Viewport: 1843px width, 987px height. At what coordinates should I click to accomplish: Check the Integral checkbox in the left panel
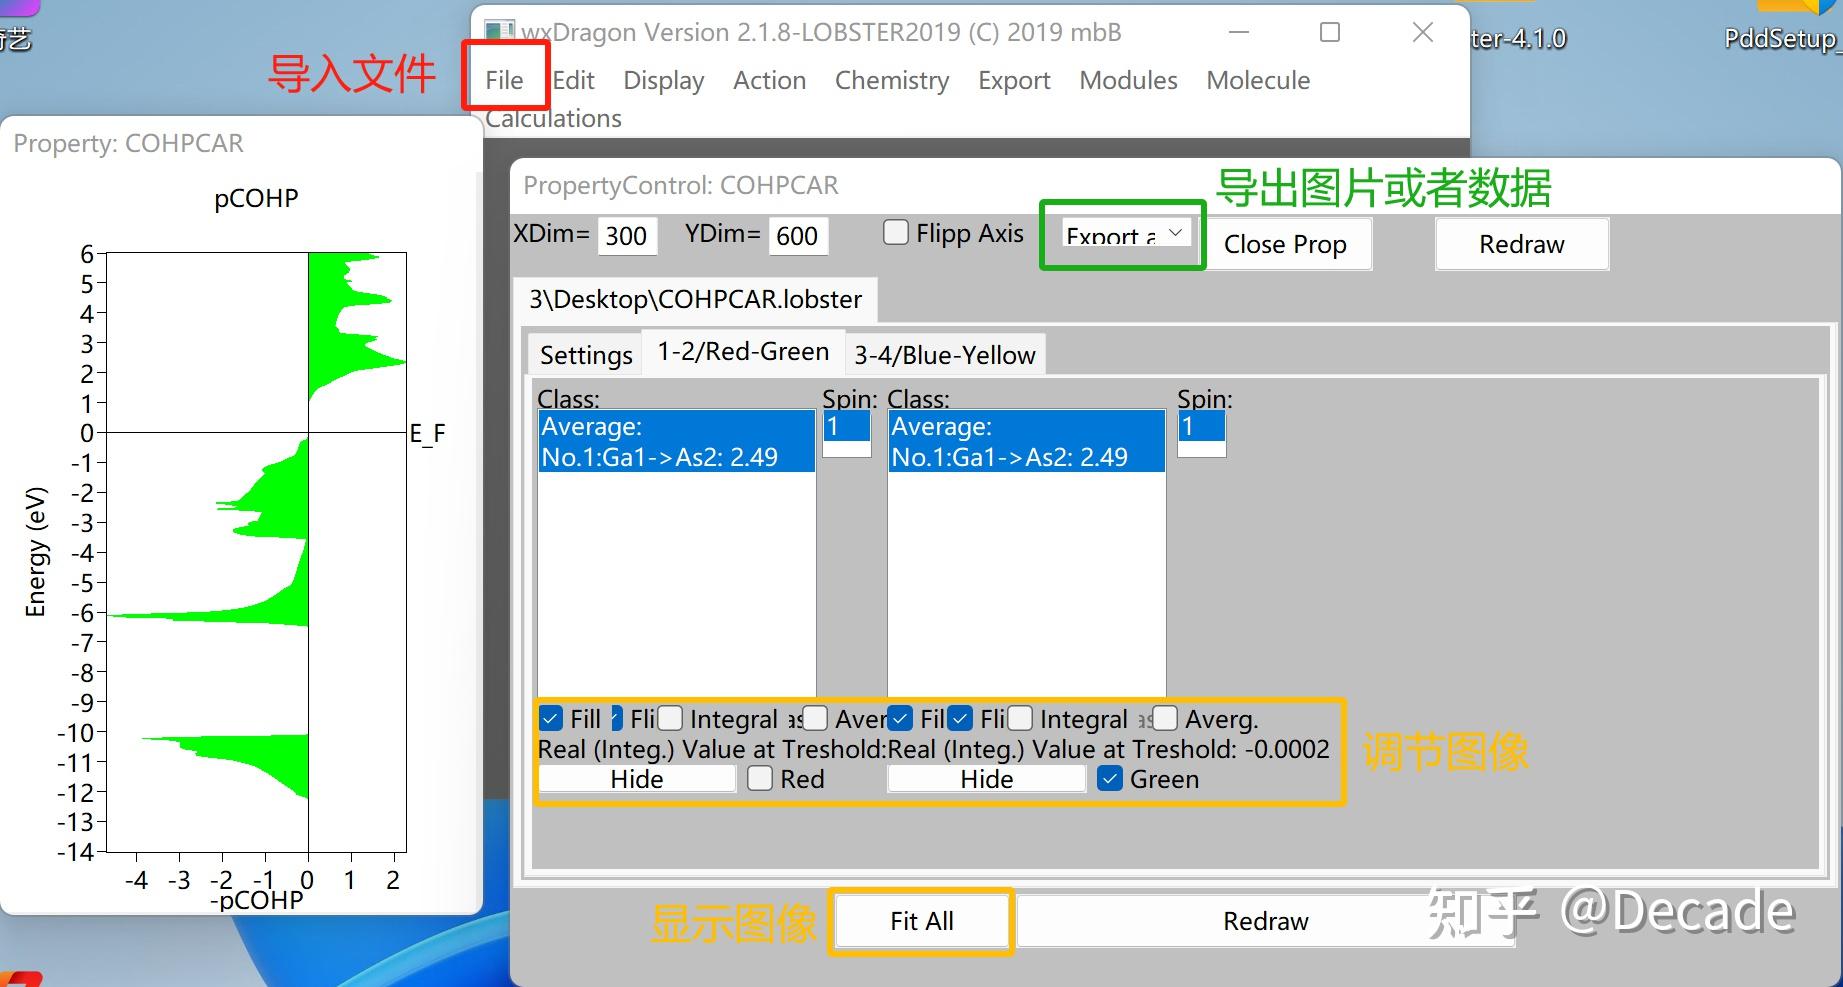point(670,717)
